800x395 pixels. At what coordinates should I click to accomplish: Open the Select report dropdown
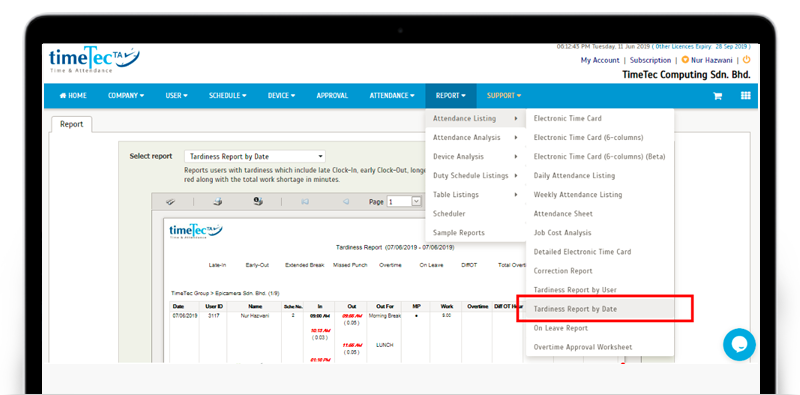coord(255,157)
